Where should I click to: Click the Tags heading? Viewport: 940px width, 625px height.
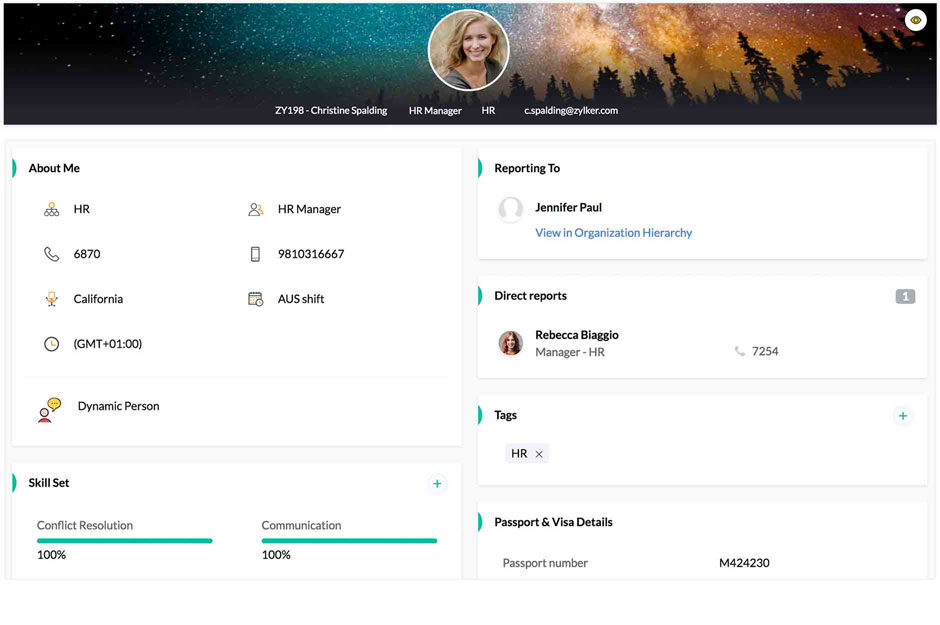(x=505, y=415)
